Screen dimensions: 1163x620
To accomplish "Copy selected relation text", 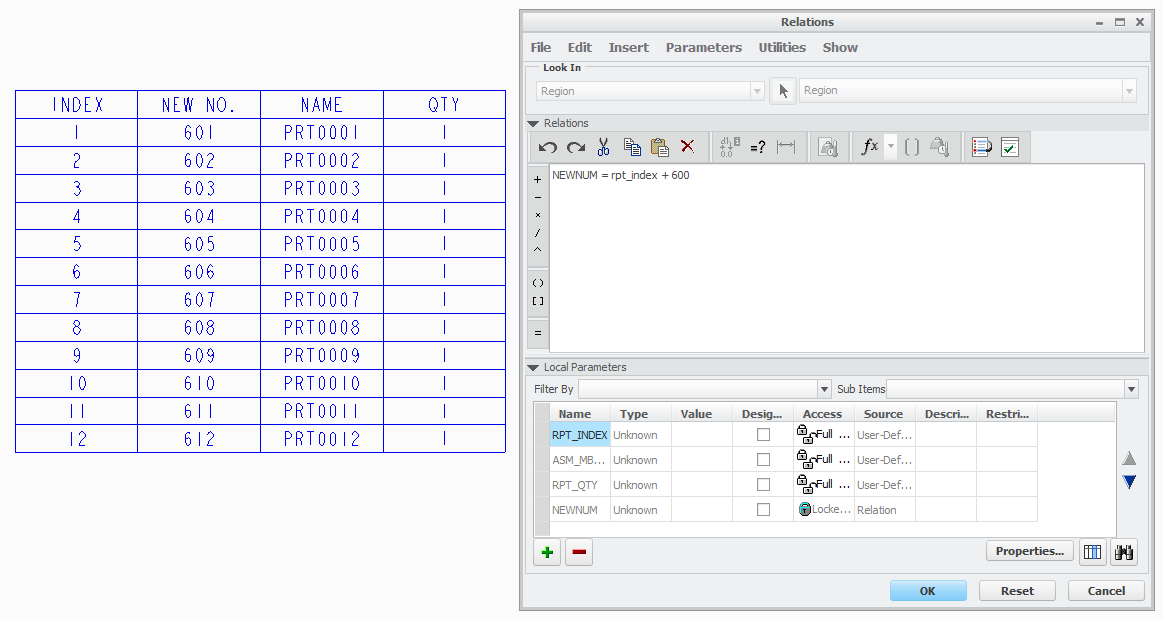I will click(x=632, y=147).
